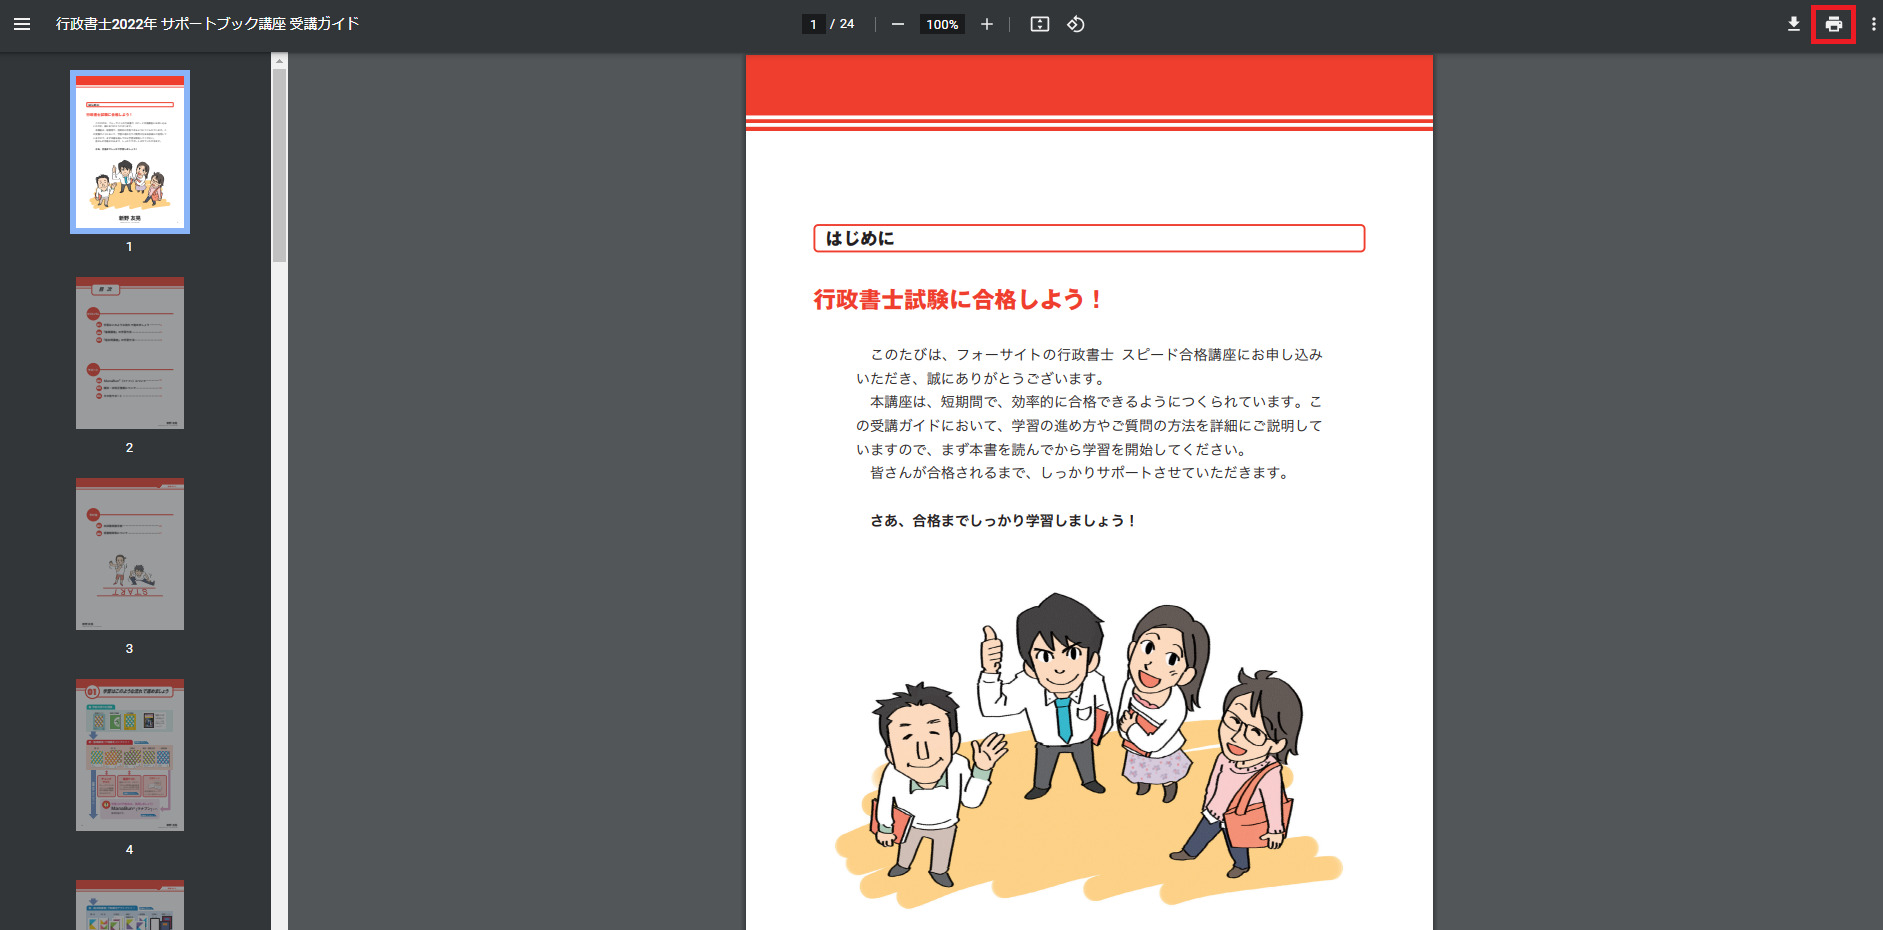Click the red 行政書士試験に合格しよう！ headline
This screenshot has height=930, width=1883.
[957, 300]
